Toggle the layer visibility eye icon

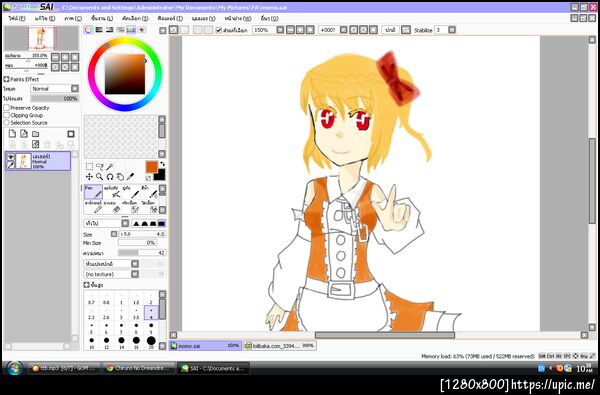(11, 157)
